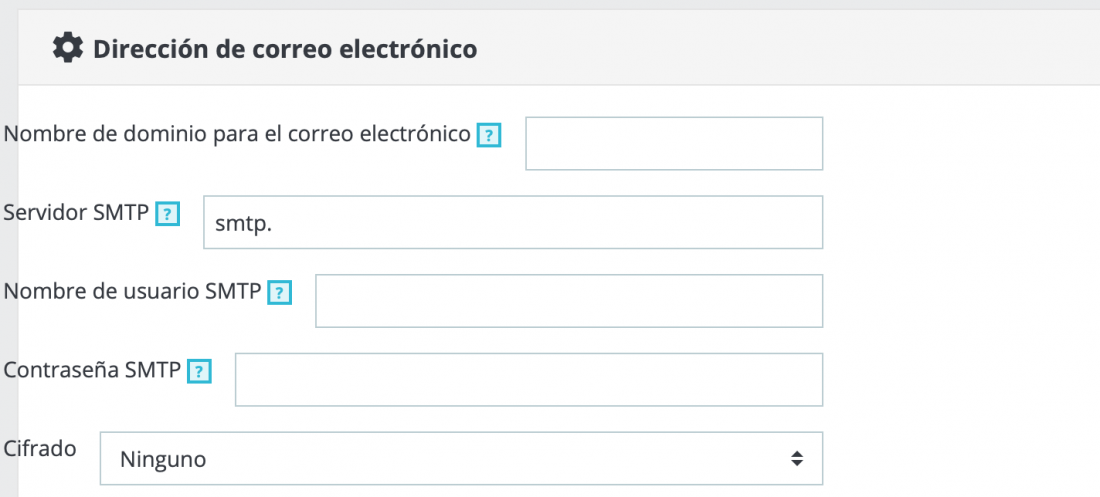Click the Cifrado label
This screenshot has height=497, width=1100.
point(40,449)
